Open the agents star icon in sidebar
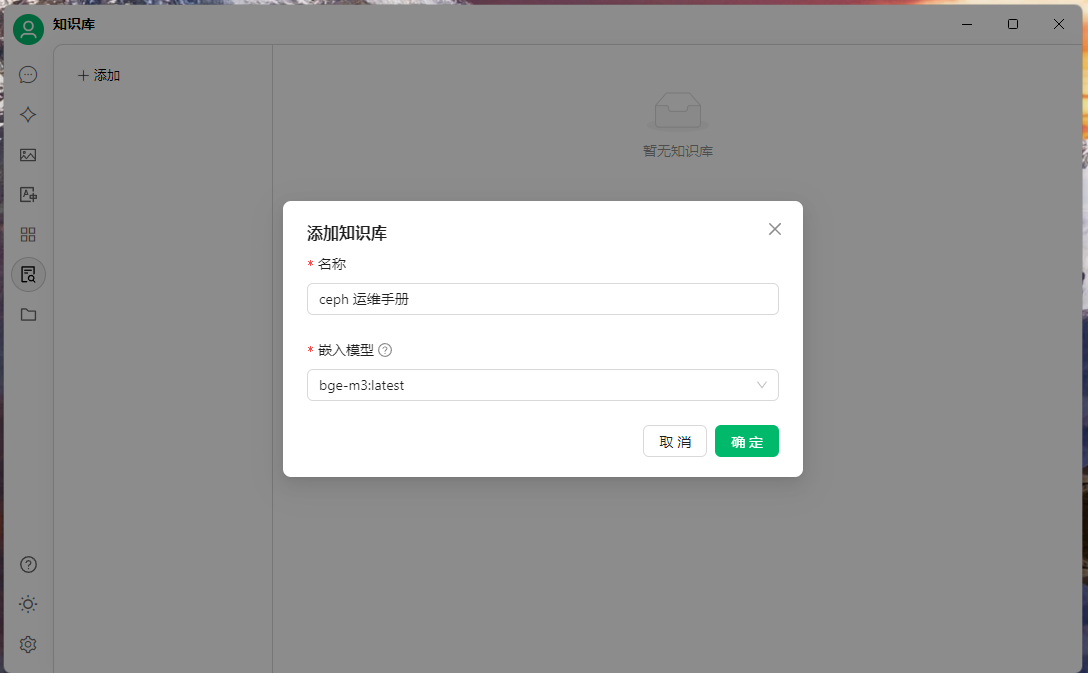This screenshot has width=1088, height=673. 28,114
